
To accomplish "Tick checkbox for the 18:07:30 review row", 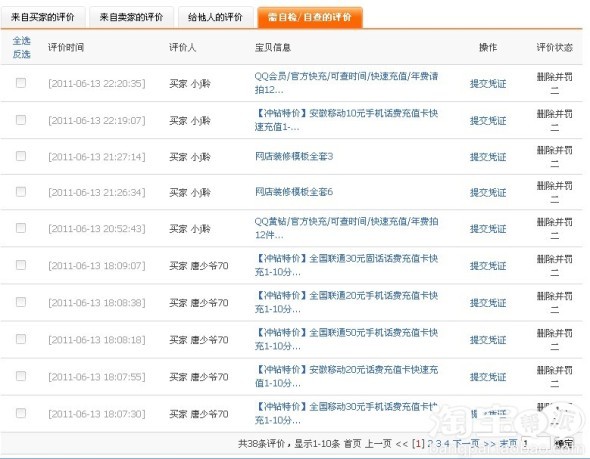I will tap(21, 413).
